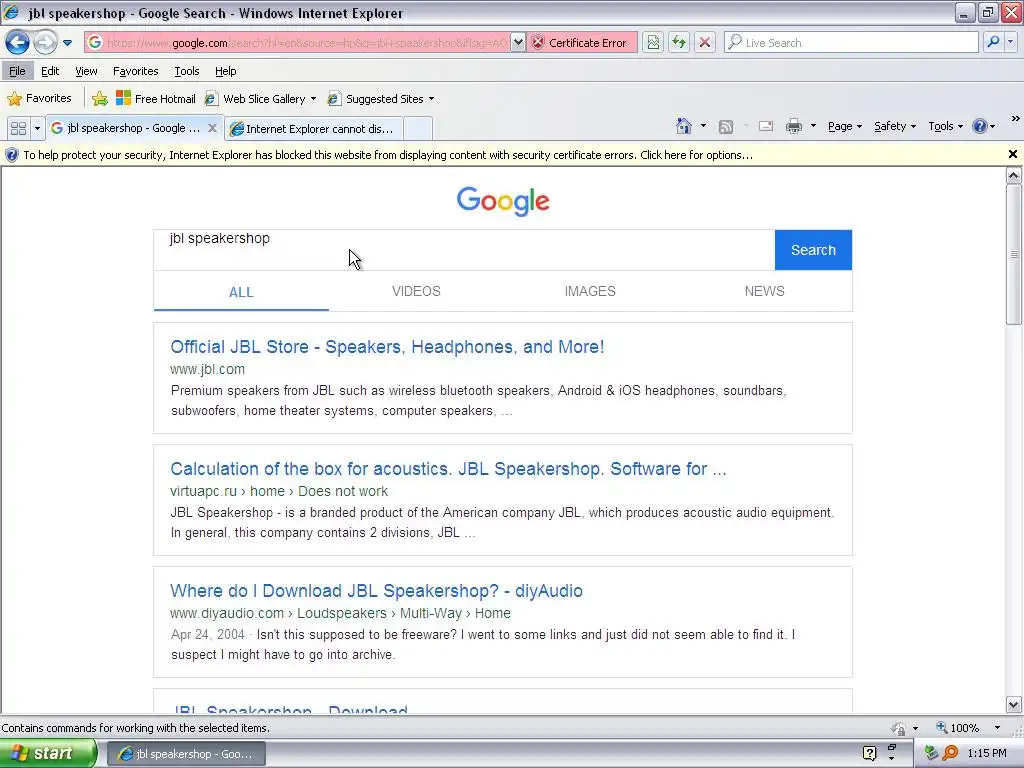Open the Windows Start menu

click(48, 753)
